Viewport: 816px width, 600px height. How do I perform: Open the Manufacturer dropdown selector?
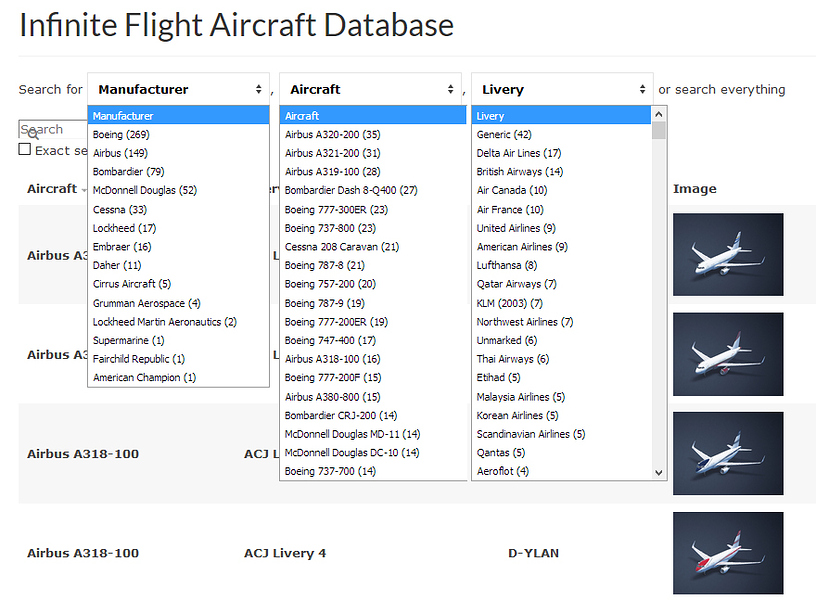coord(178,89)
